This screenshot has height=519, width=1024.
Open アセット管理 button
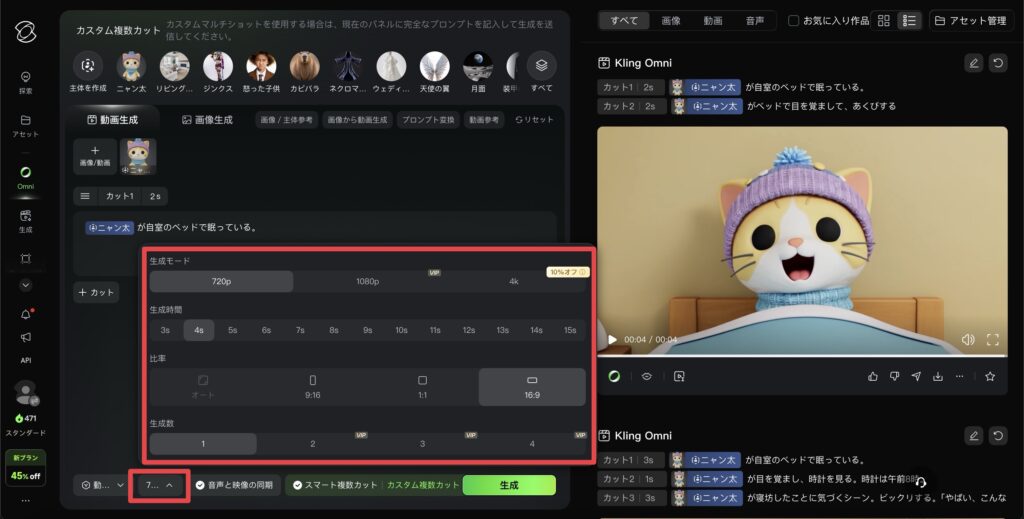[x=970, y=20]
